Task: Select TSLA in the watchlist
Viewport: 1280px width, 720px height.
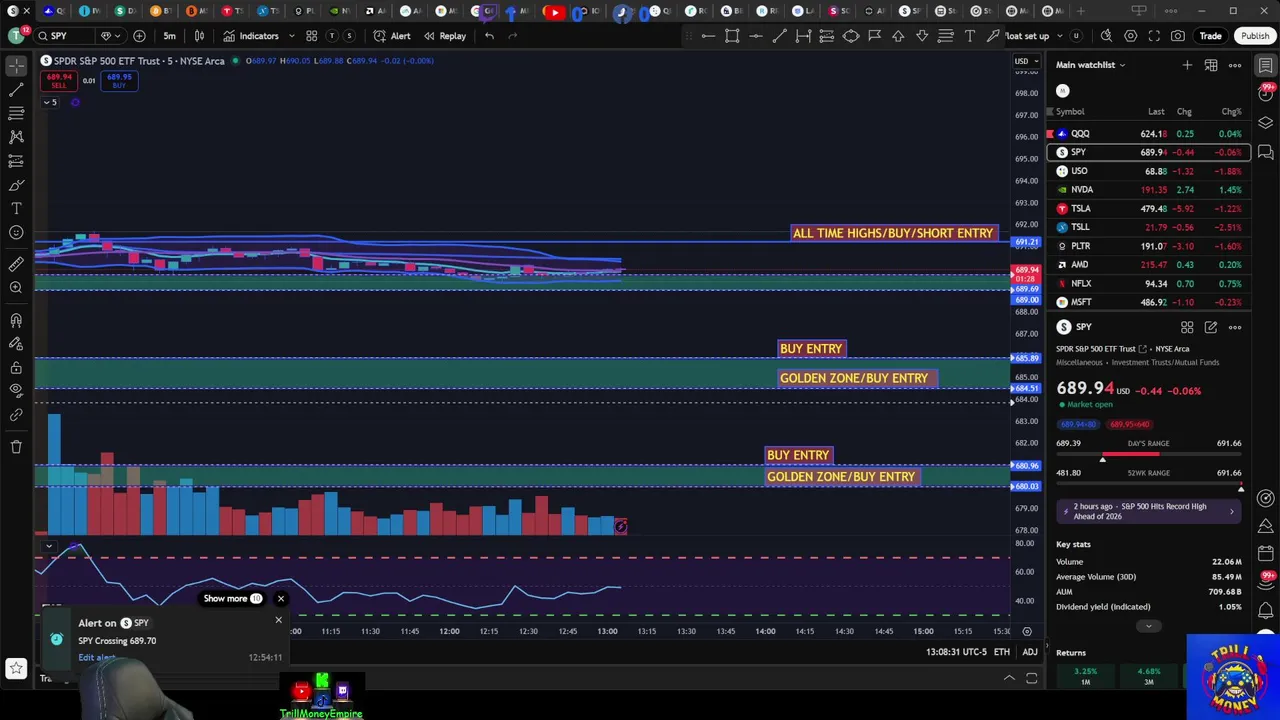Action: 1148,209
